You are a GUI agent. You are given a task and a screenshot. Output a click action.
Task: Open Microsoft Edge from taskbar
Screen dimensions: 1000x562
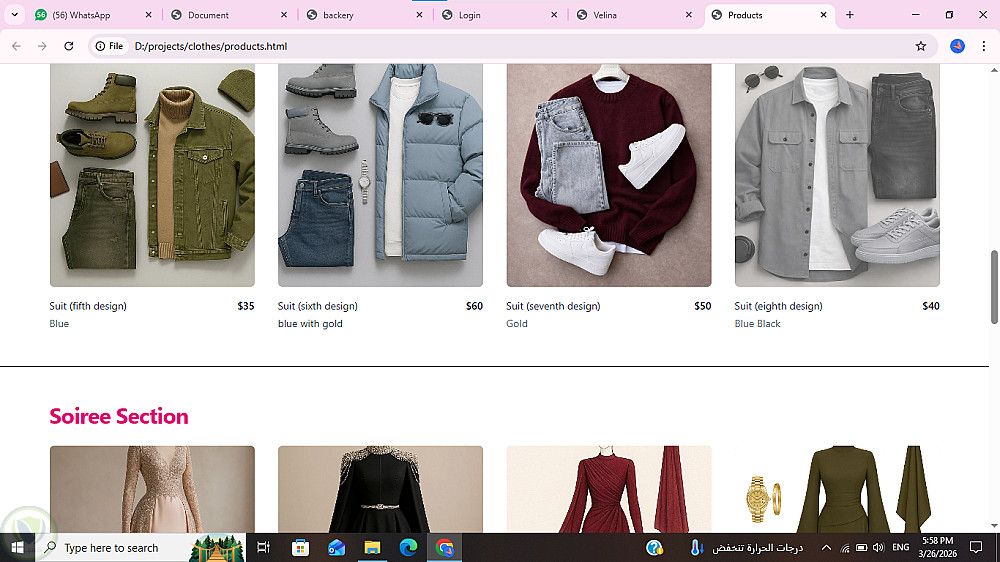click(x=408, y=547)
